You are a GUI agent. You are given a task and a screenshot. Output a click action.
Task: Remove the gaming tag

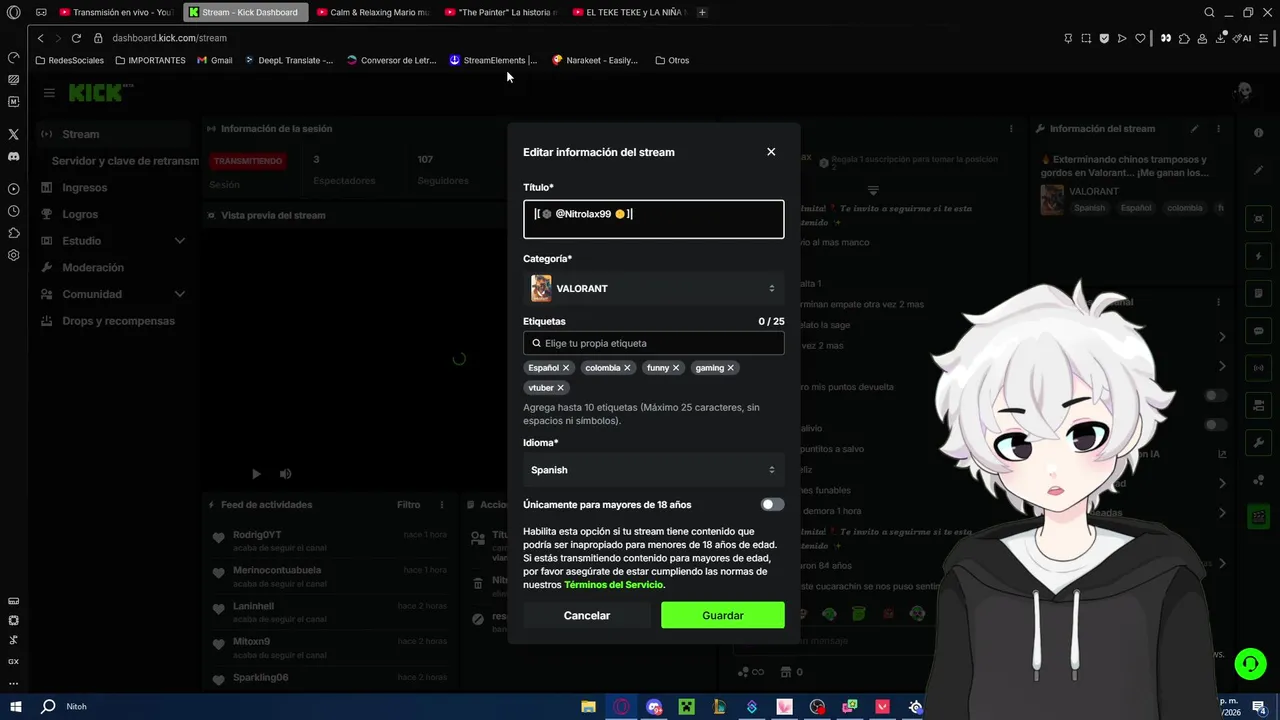(x=731, y=368)
